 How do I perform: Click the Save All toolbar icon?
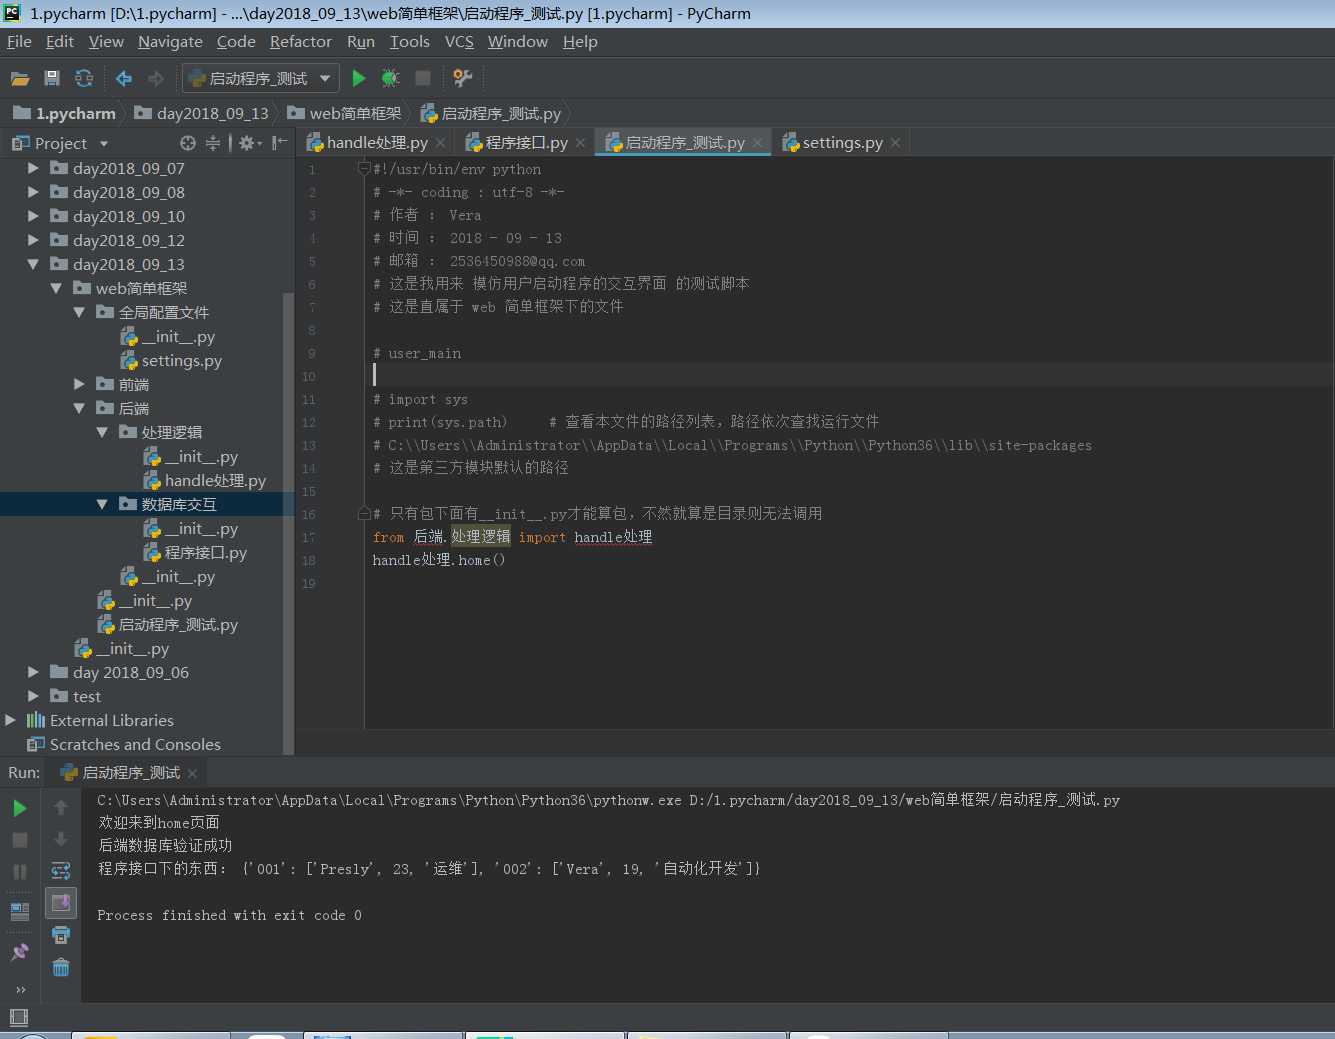click(52, 78)
